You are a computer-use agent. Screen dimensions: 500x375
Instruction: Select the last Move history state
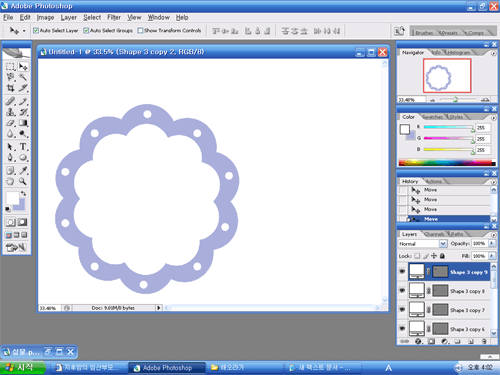(x=445, y=219)
